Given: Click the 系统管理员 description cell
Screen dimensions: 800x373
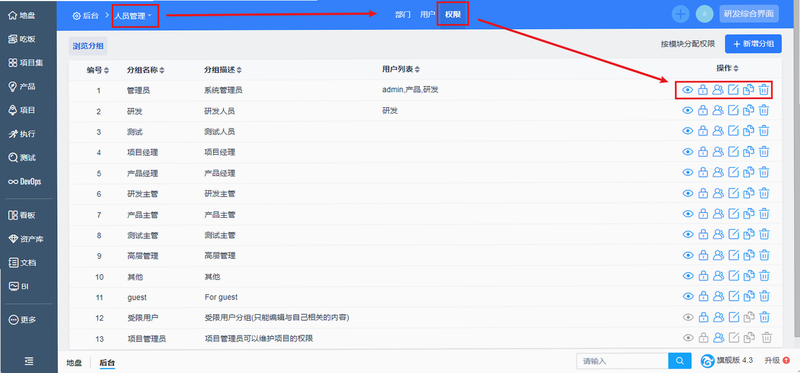Looking at the screenshot, I should point(223,90).
